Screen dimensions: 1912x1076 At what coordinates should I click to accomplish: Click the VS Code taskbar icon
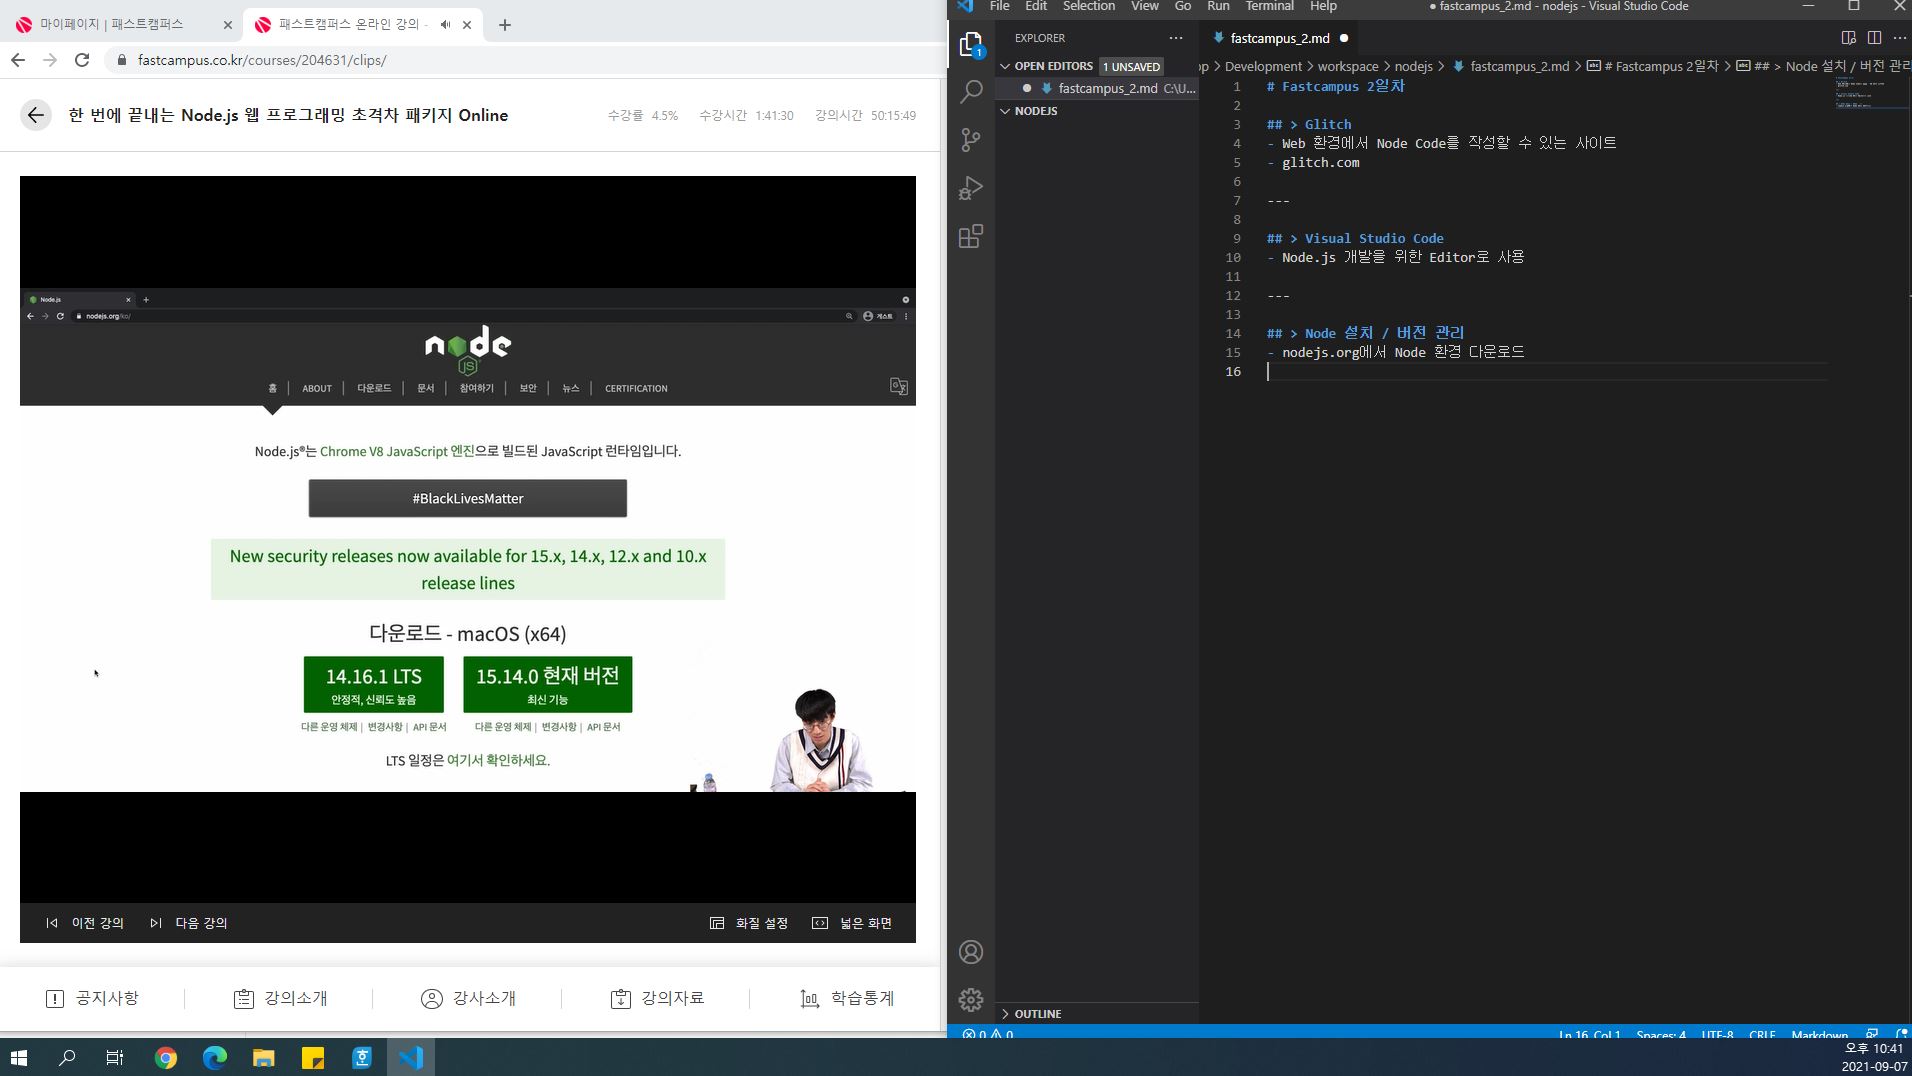click(411, 1057)
